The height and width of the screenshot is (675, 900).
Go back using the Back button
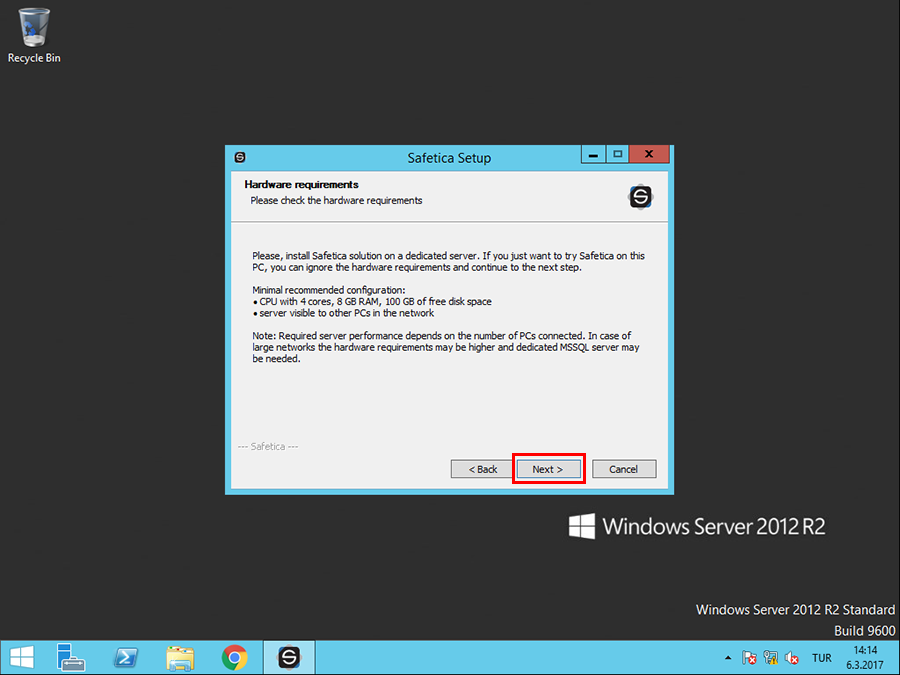(483, 469)
